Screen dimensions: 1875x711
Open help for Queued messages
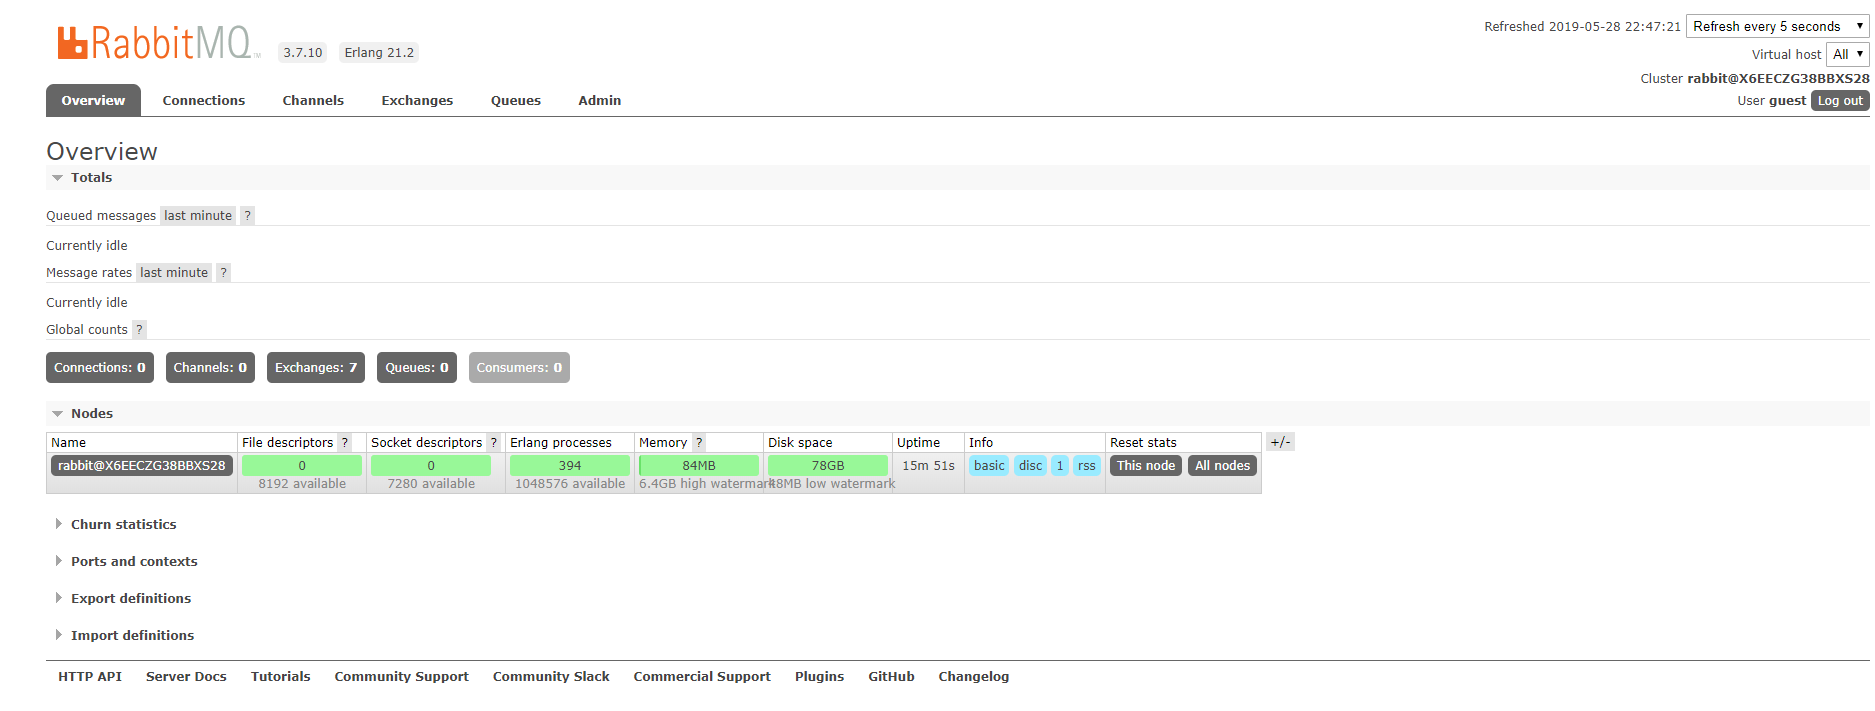point(248,216)
